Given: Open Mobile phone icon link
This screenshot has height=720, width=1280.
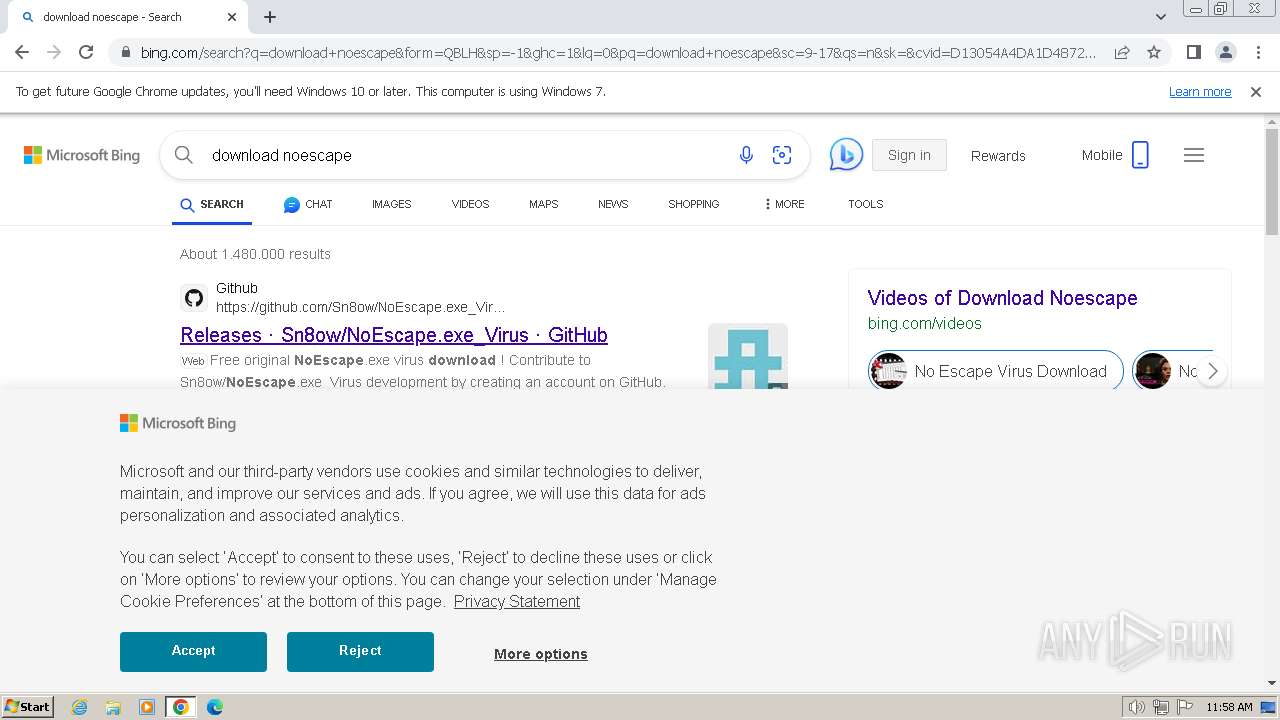Looking at the screenshot, I should click(x=1115, y=155).
